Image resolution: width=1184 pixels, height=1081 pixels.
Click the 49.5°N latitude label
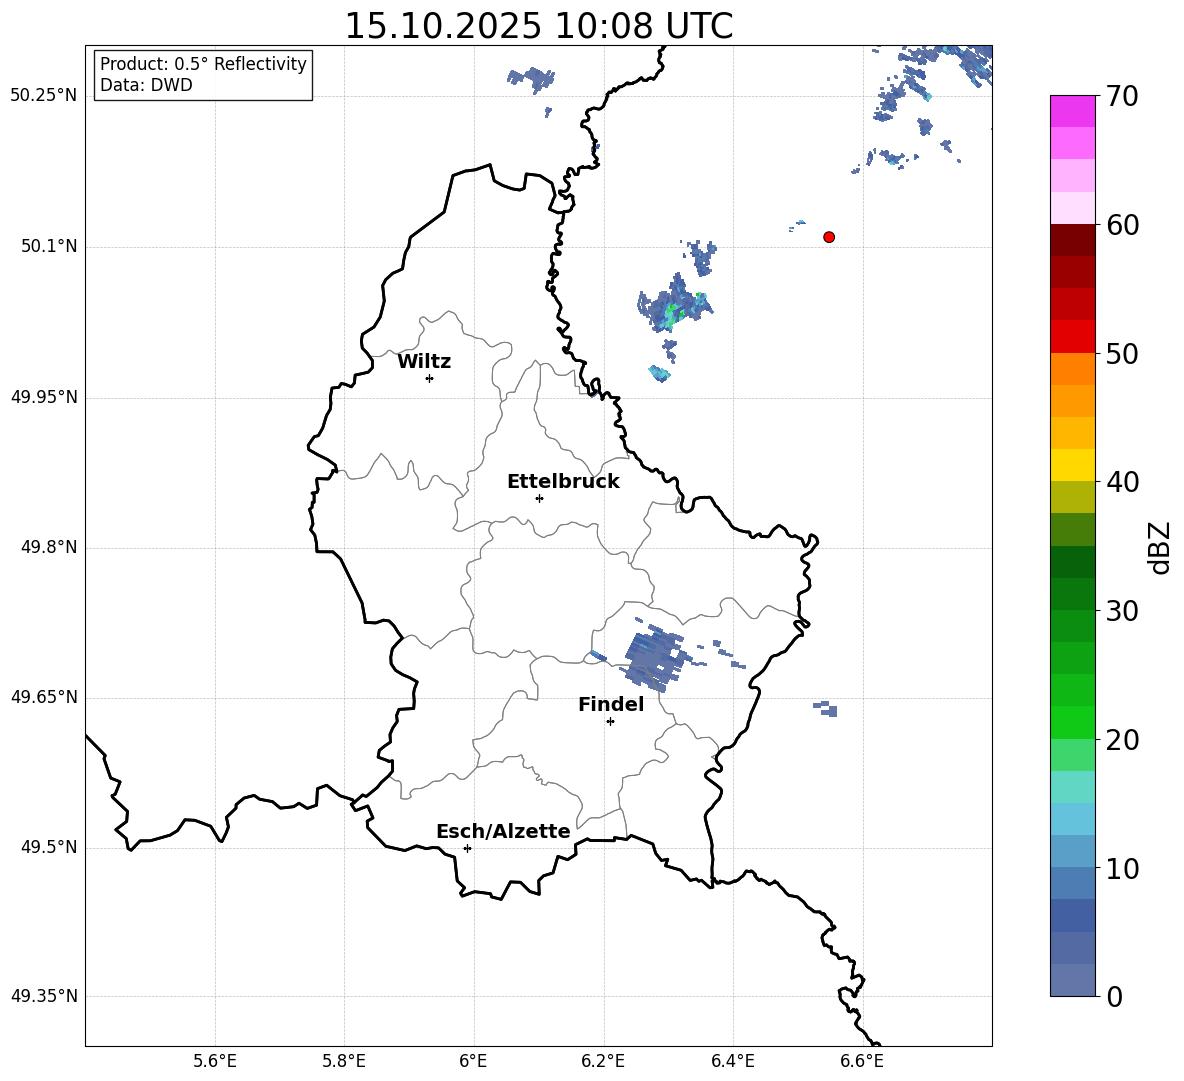(x=49, y=847)
